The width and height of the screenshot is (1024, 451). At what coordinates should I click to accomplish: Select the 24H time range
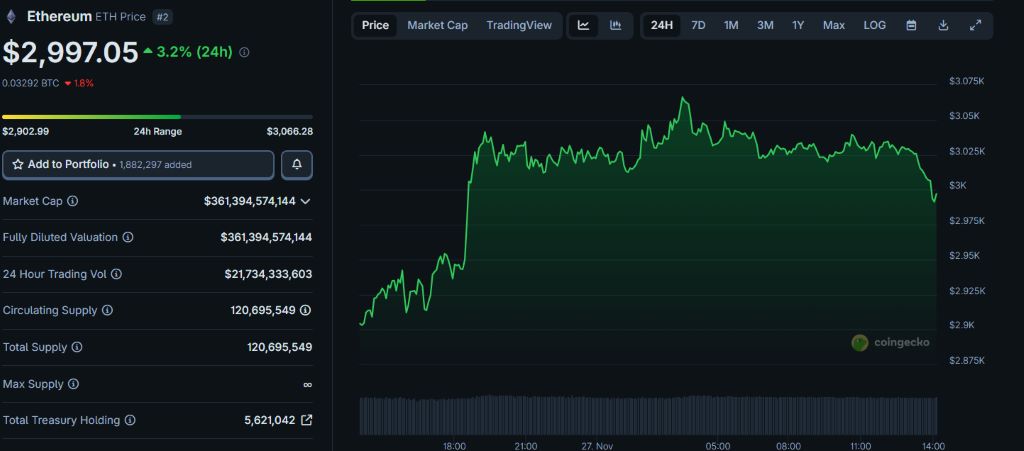tap(661, 25)
